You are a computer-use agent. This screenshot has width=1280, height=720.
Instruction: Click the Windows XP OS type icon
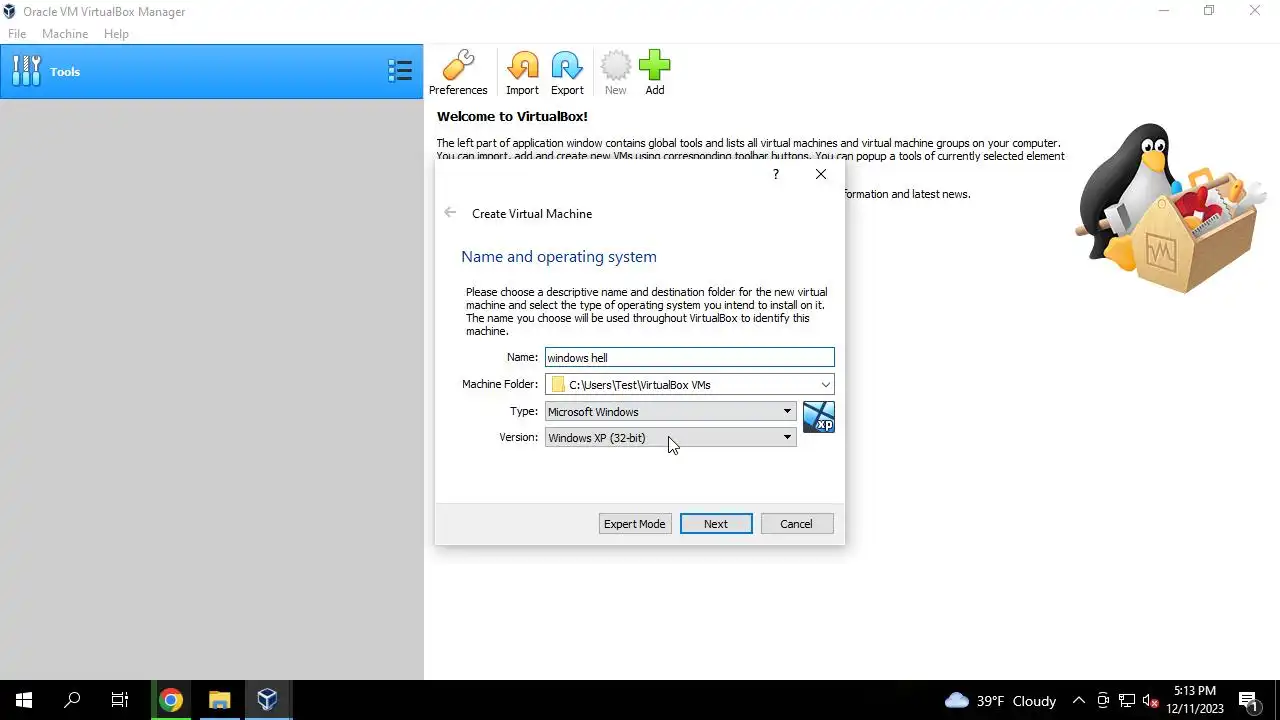coord(818,417)
